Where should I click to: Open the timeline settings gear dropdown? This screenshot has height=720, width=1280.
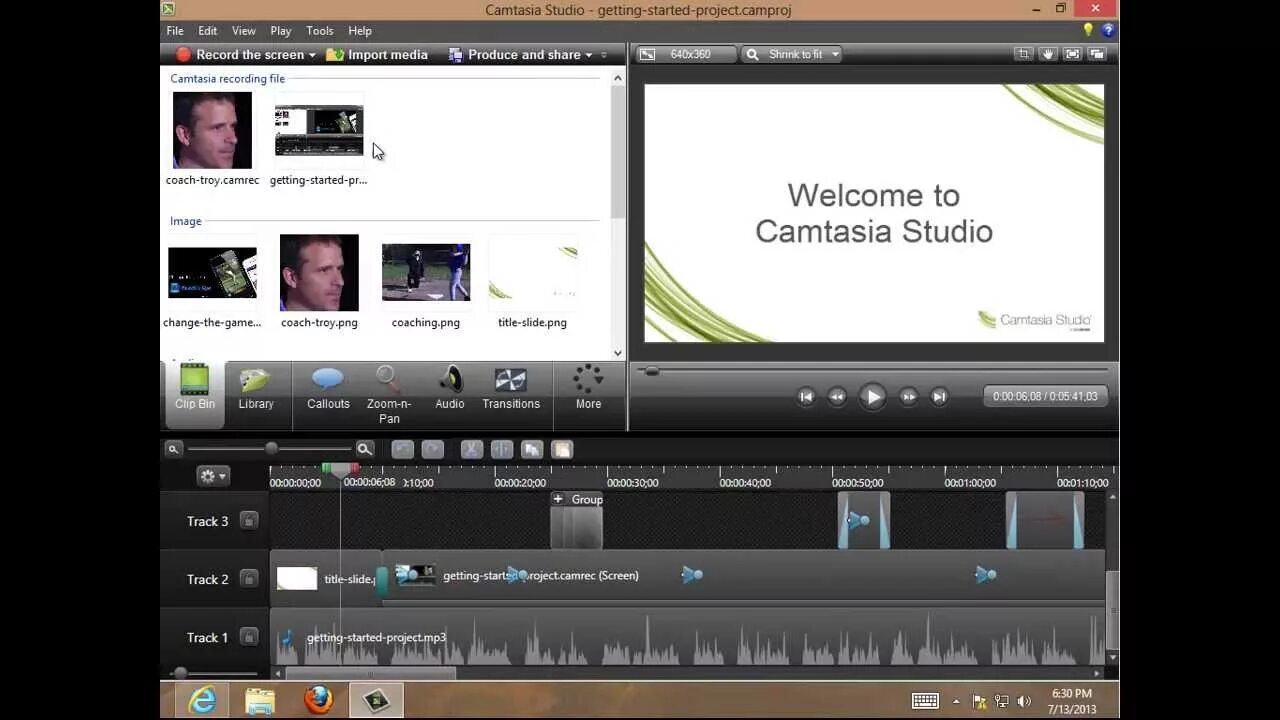pos(213,476)
